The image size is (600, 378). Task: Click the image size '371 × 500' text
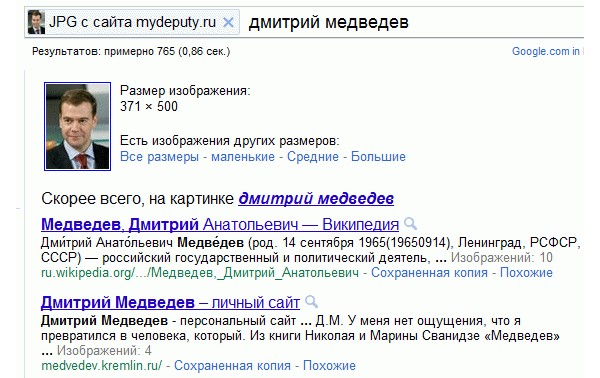tap(149, 106)
